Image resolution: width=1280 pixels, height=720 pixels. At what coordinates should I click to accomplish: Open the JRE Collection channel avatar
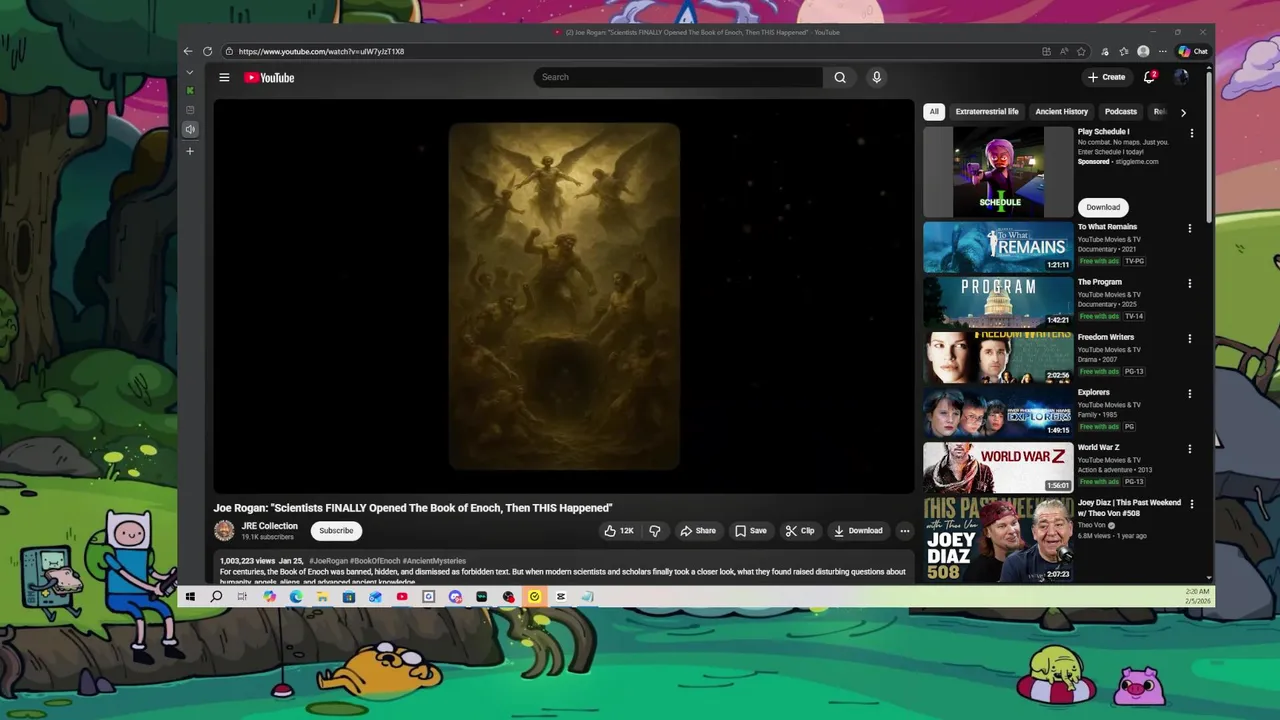(224, 531)
